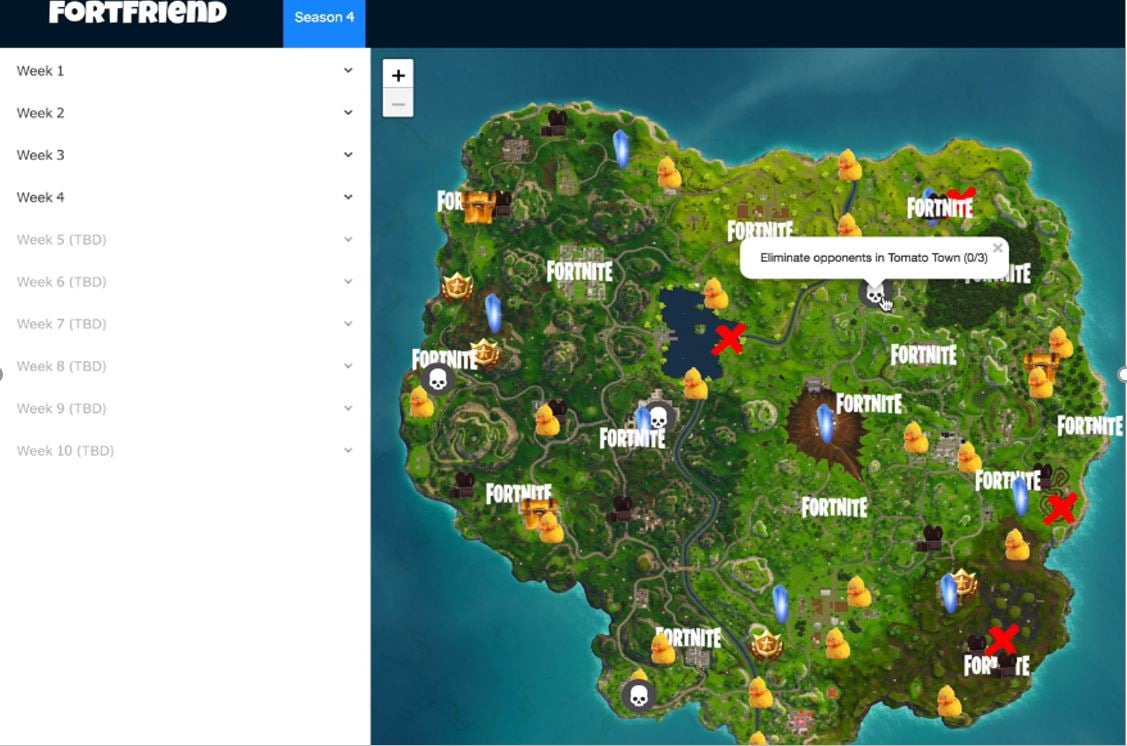Select the skull overlapping a blue crystal mid-map
Image resolution: width=1127 pixels, height=746 pixels.
click(658, 417)
